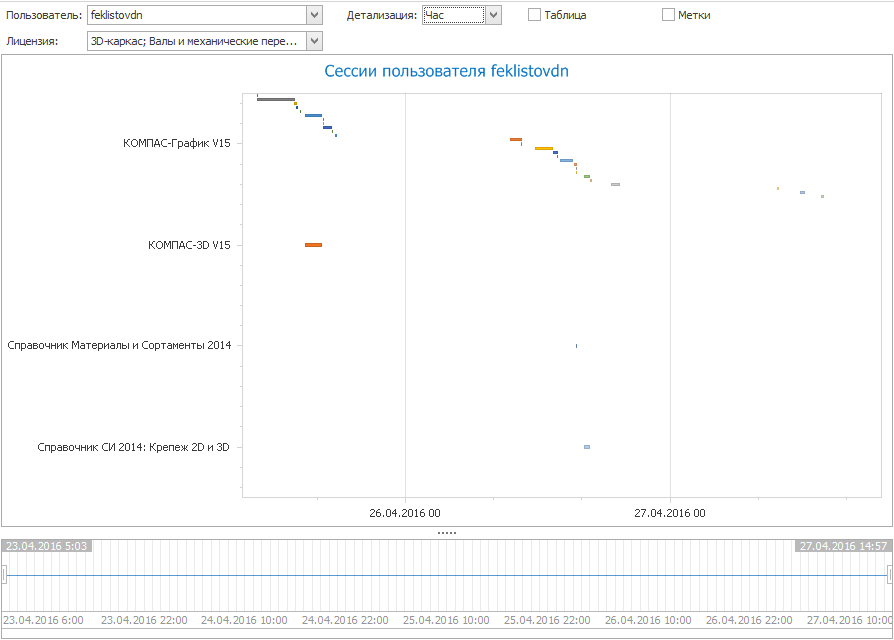Click the dotted splitter below the chart

(447, 533)
